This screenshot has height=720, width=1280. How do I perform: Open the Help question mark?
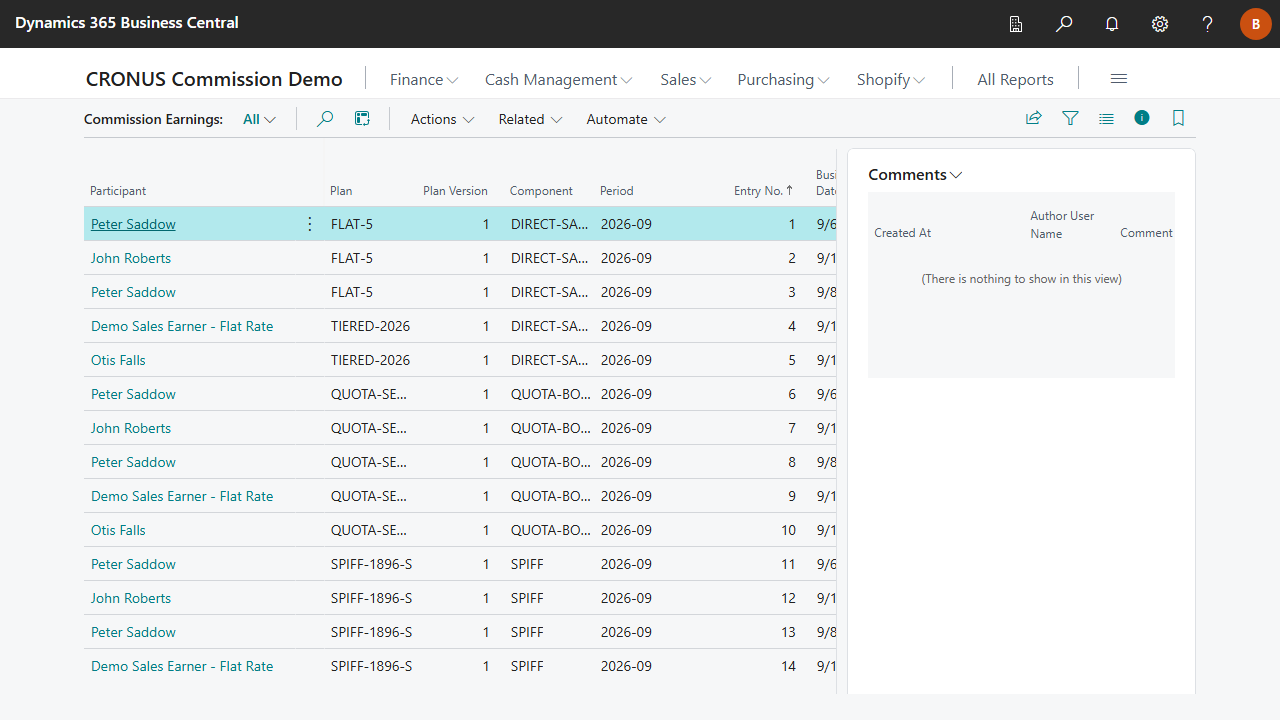point(1208,24)
